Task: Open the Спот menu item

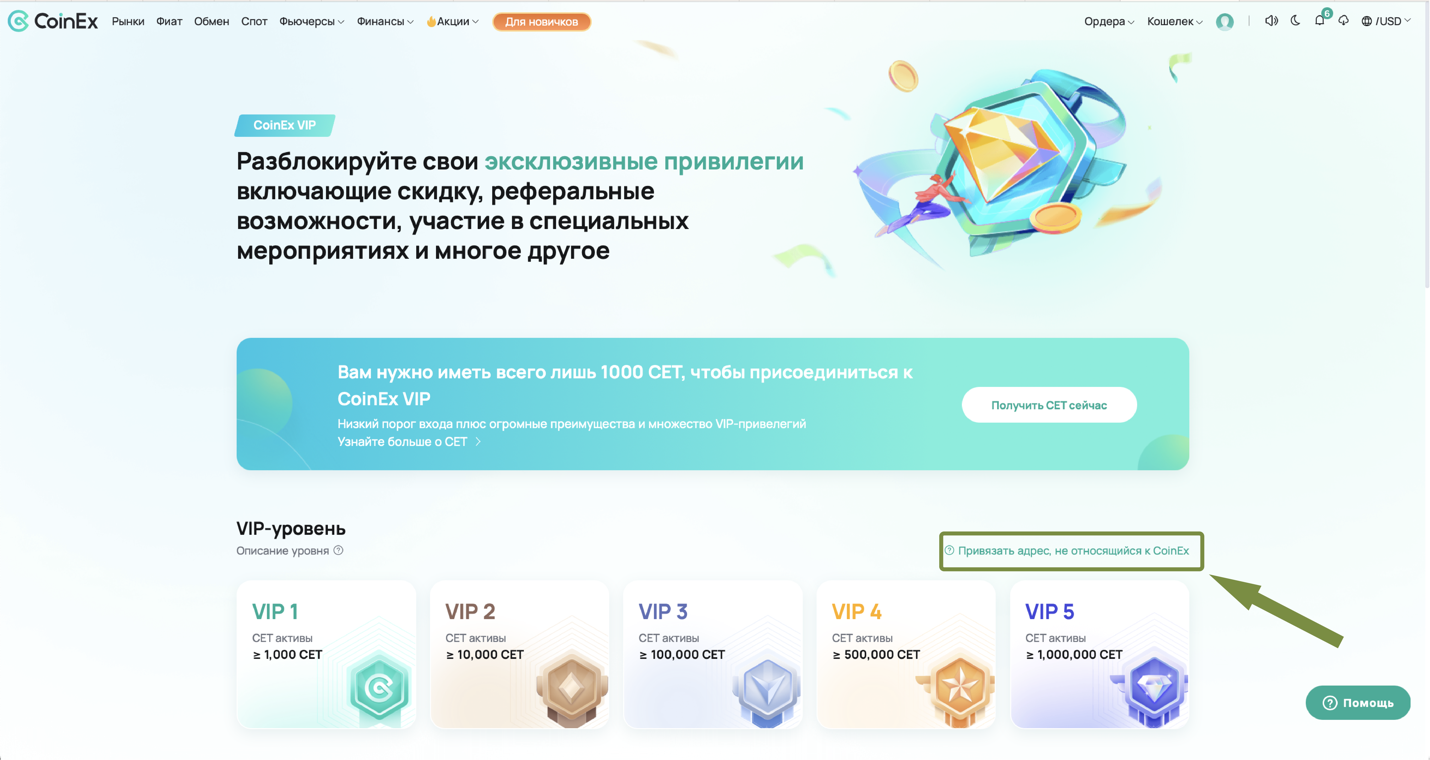Action: [x=254, y=21]
